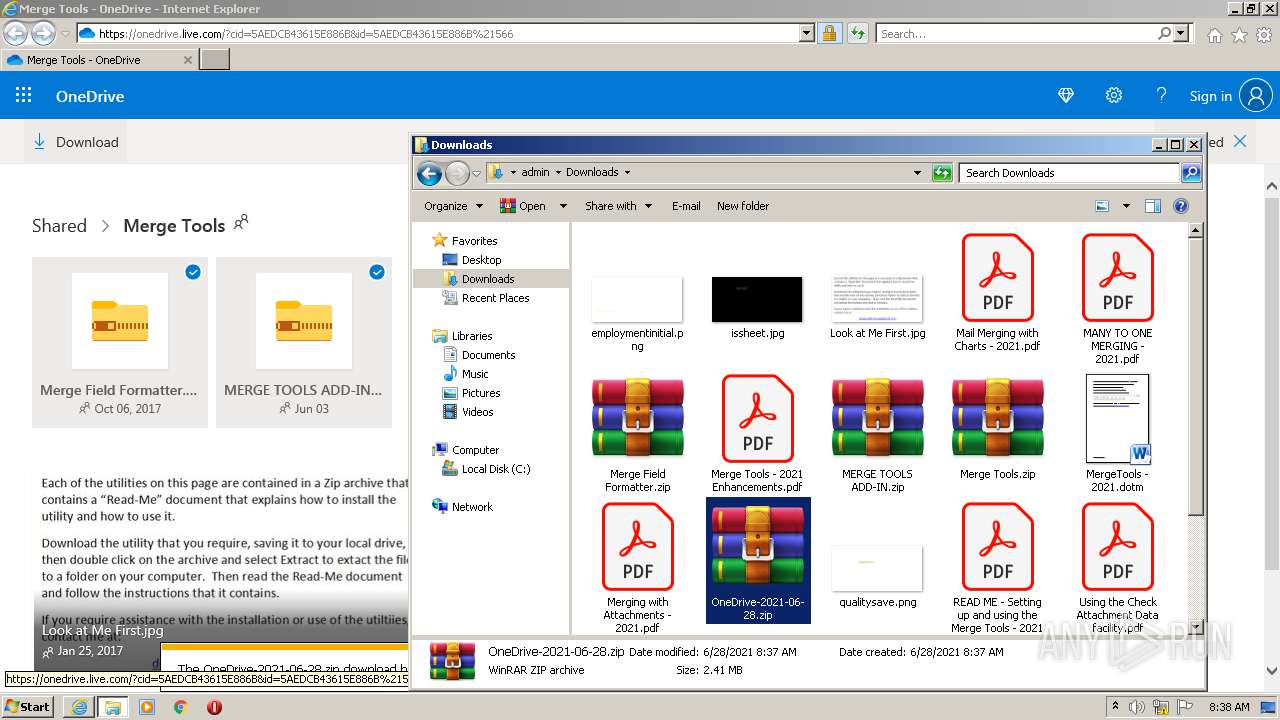Expand the Downloads address bar history dropdown
The image size is (1280, 720).
[917, 173]
